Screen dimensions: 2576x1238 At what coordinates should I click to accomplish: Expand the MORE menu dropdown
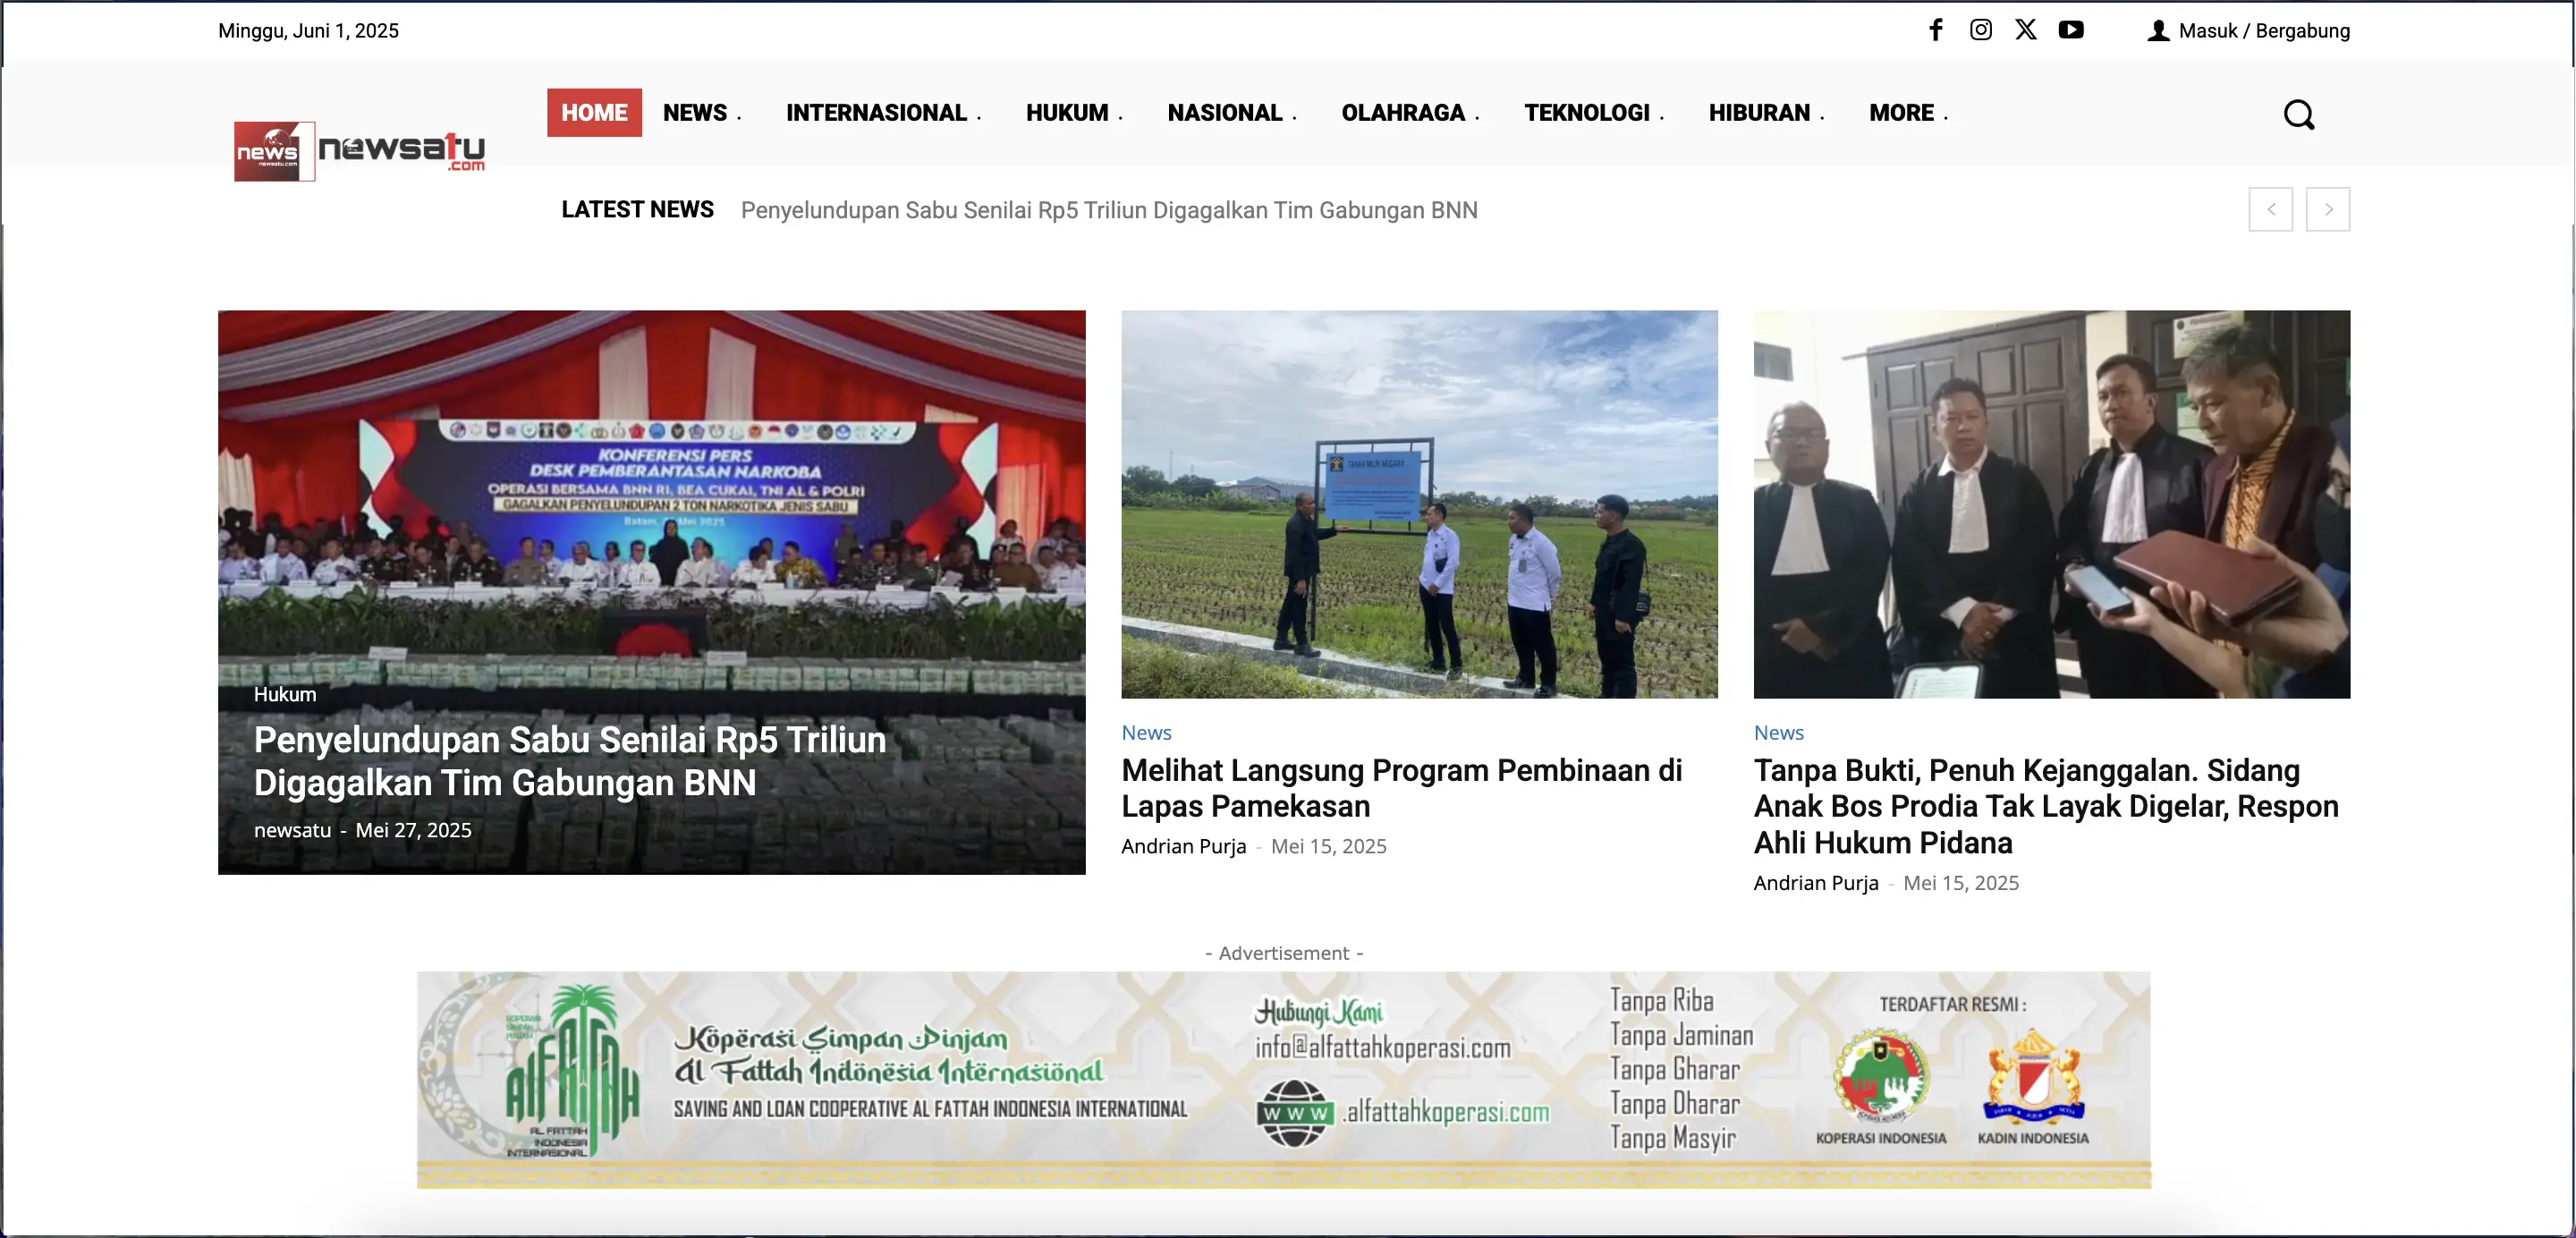pos(1907,113)
